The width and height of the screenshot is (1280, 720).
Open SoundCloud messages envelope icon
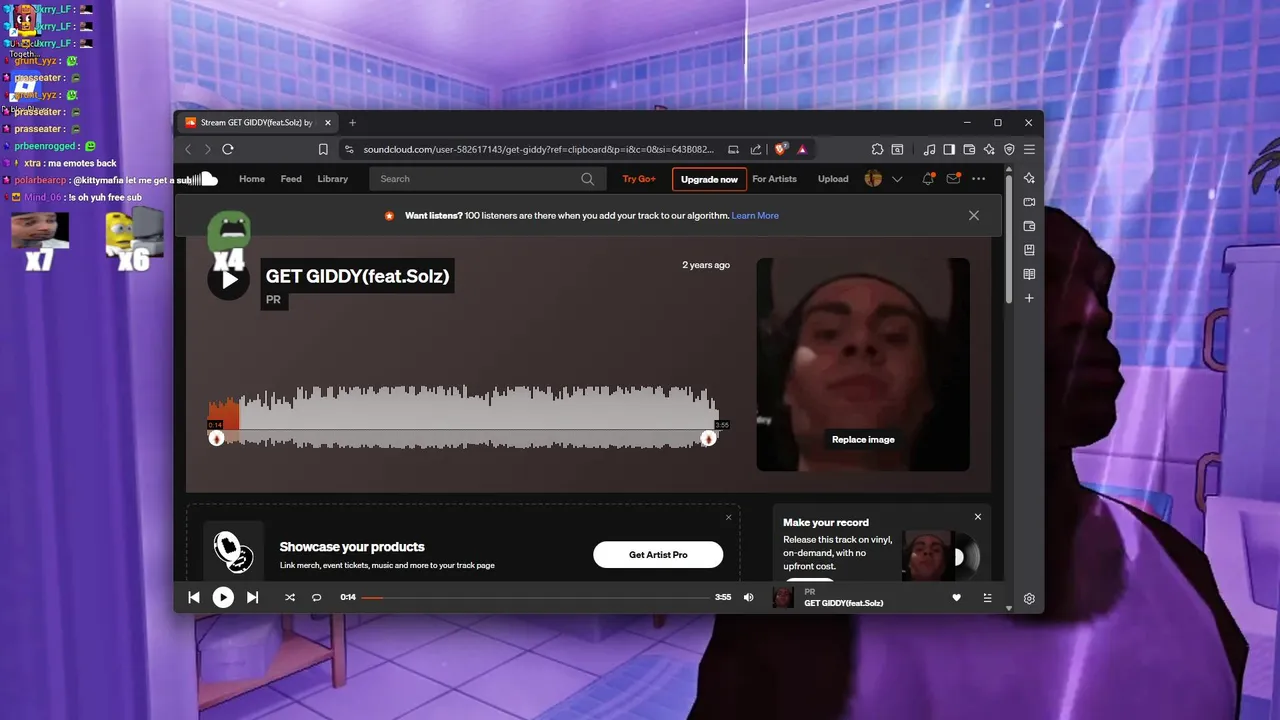pyautogui.click(x=953, y=179)
